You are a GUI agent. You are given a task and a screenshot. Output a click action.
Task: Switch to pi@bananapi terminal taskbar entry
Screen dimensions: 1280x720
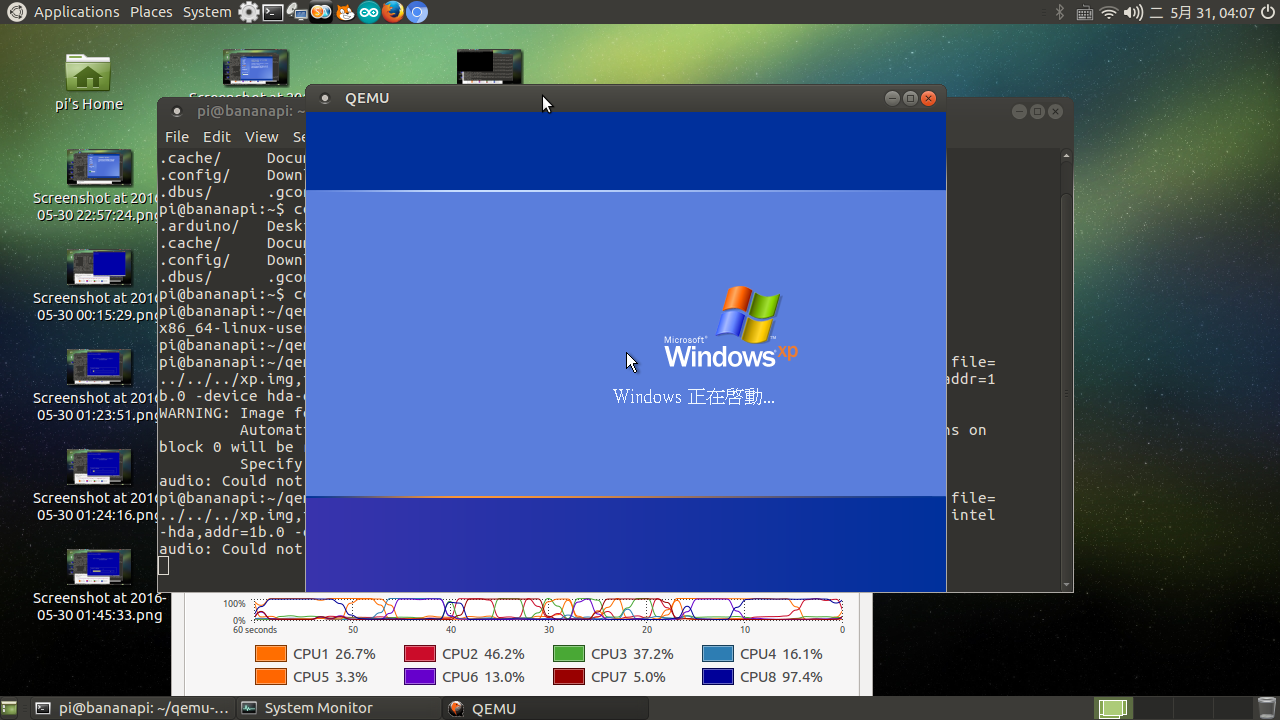click(133, 708)
